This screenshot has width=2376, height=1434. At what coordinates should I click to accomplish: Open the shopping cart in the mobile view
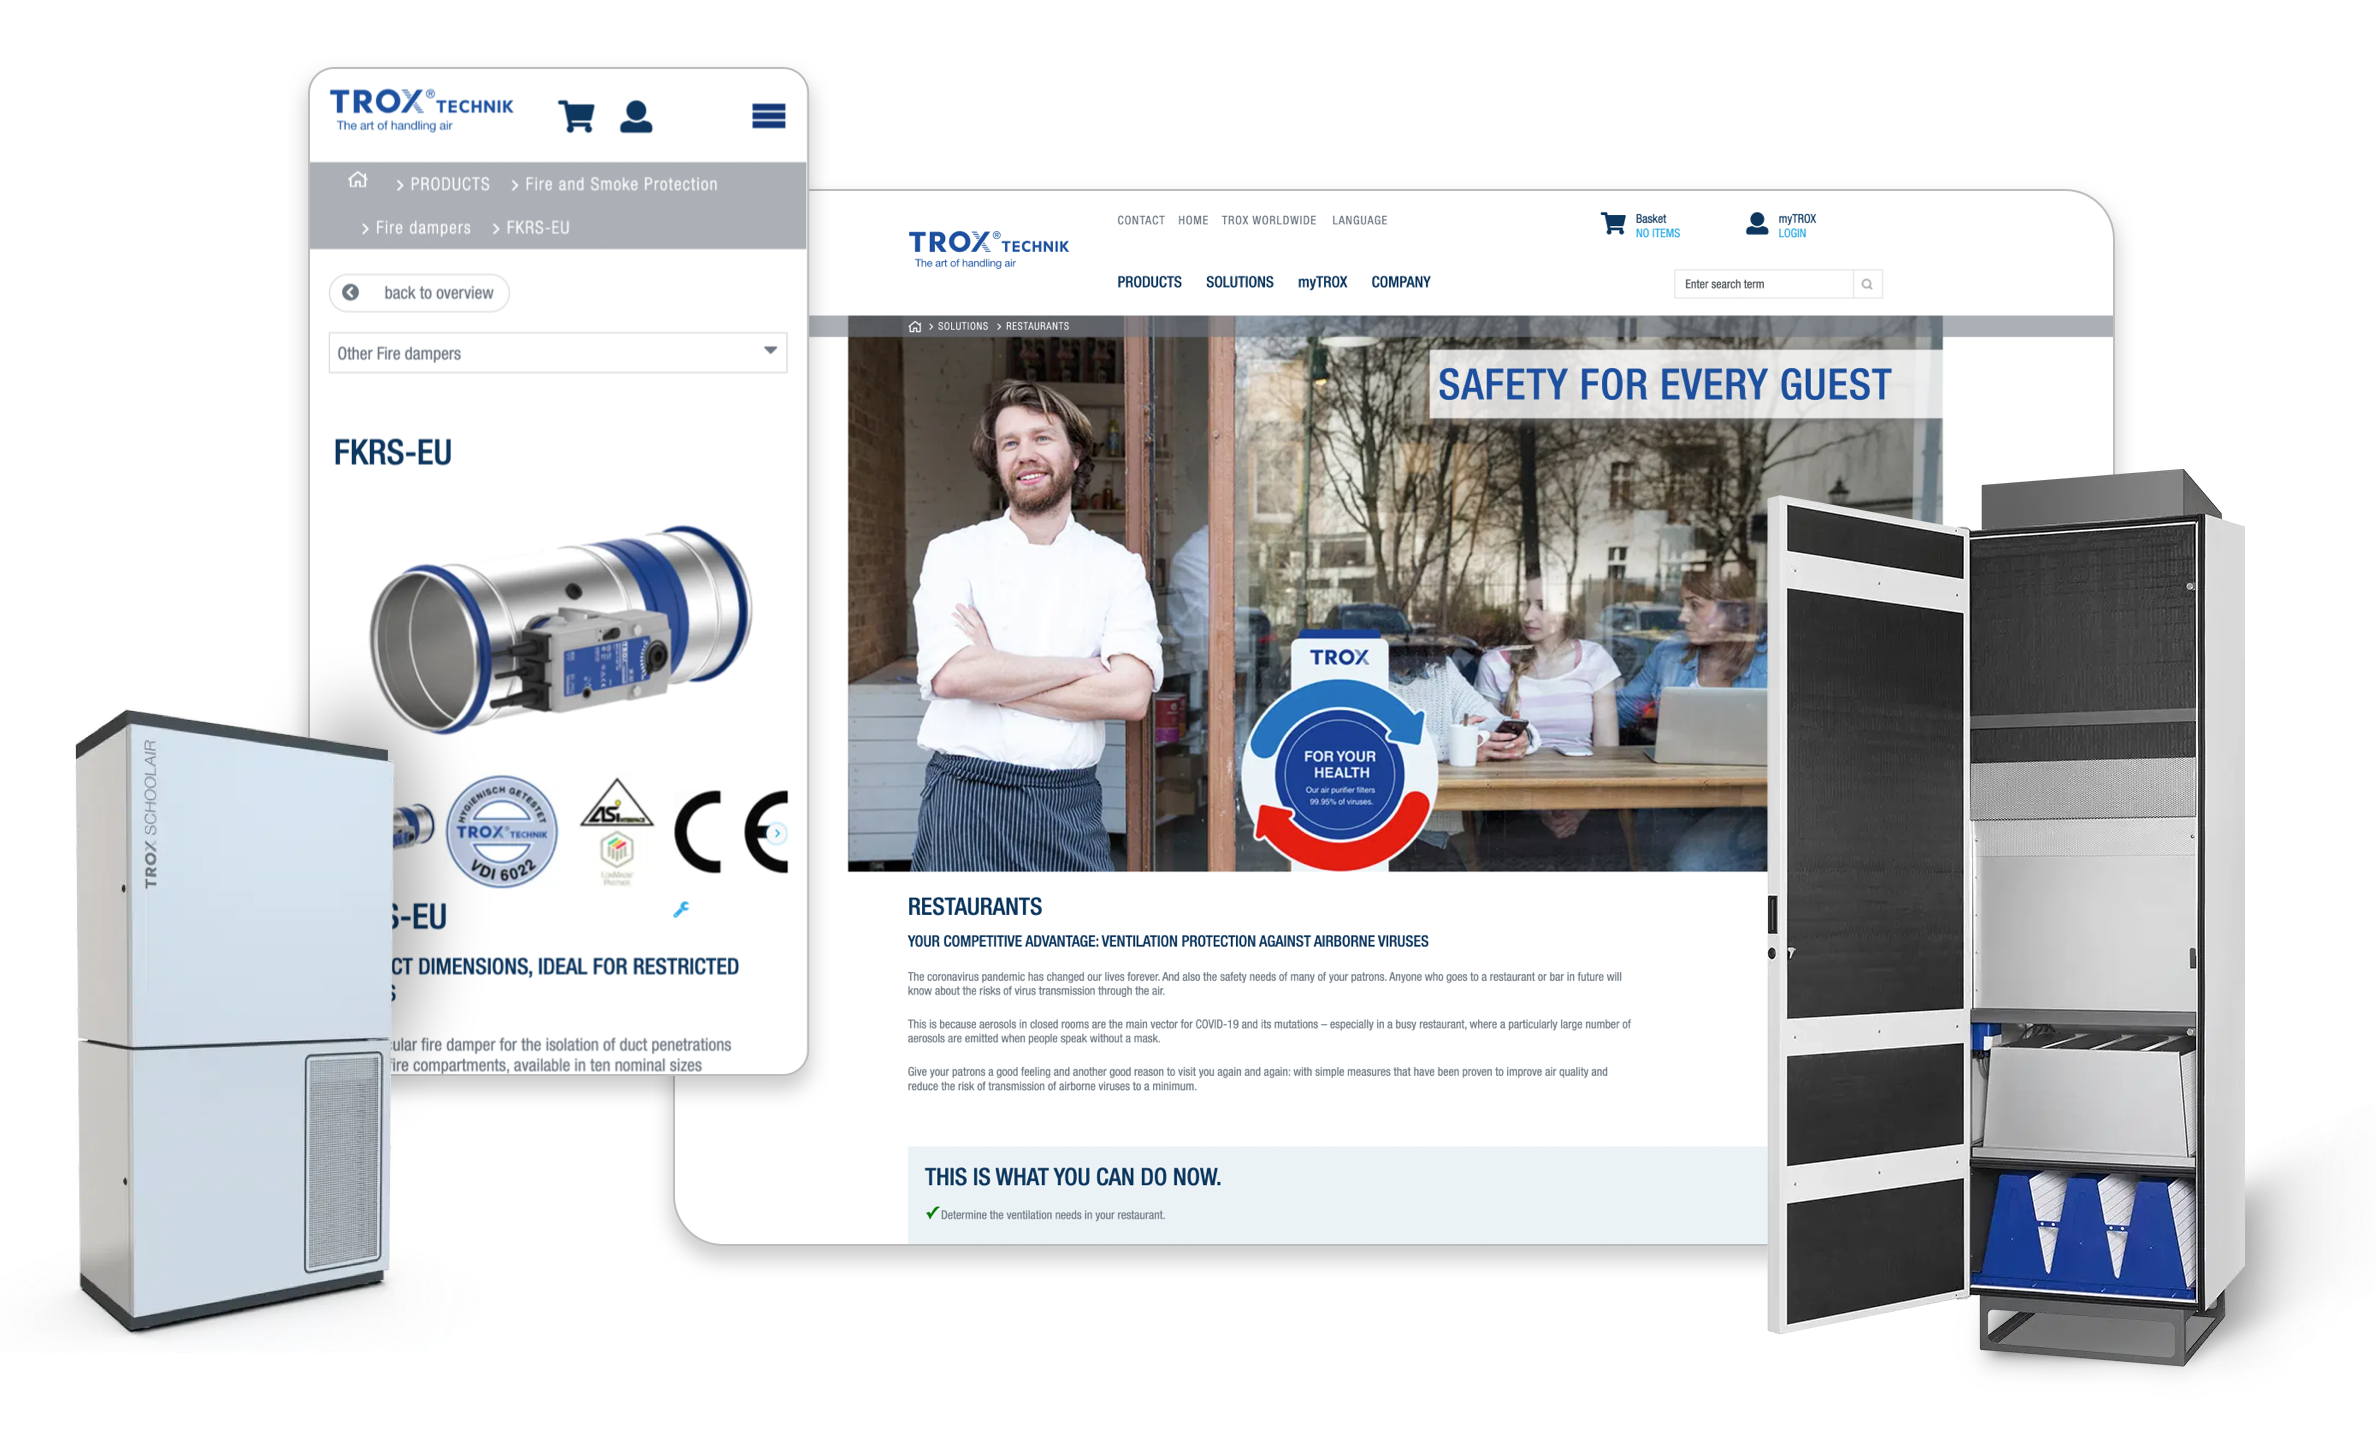576,116
